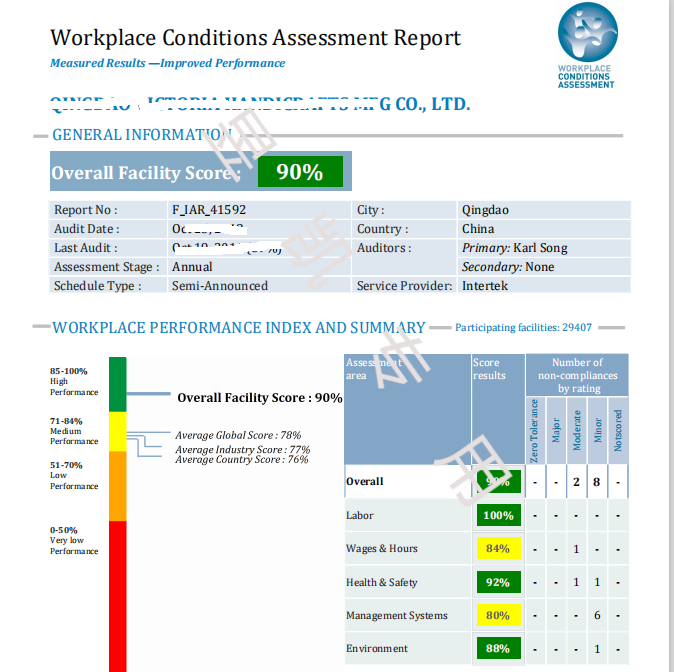The width and height of the screenshot is (674, 672).
Task: Click the 'Schedule Type :' label
Action: pyautogui.click(x=98, y=286)
